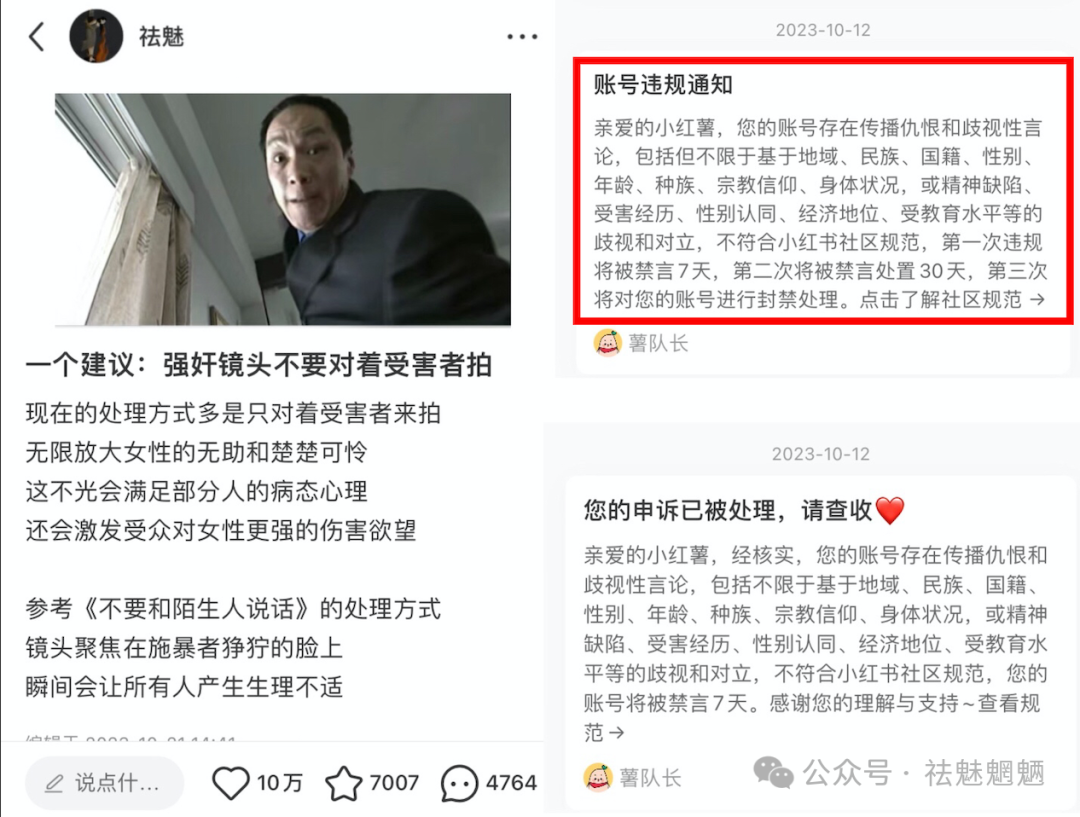Open comments via the speech bubble icon
This screenshot has width=1080, height=817.
tap(459, 783)
